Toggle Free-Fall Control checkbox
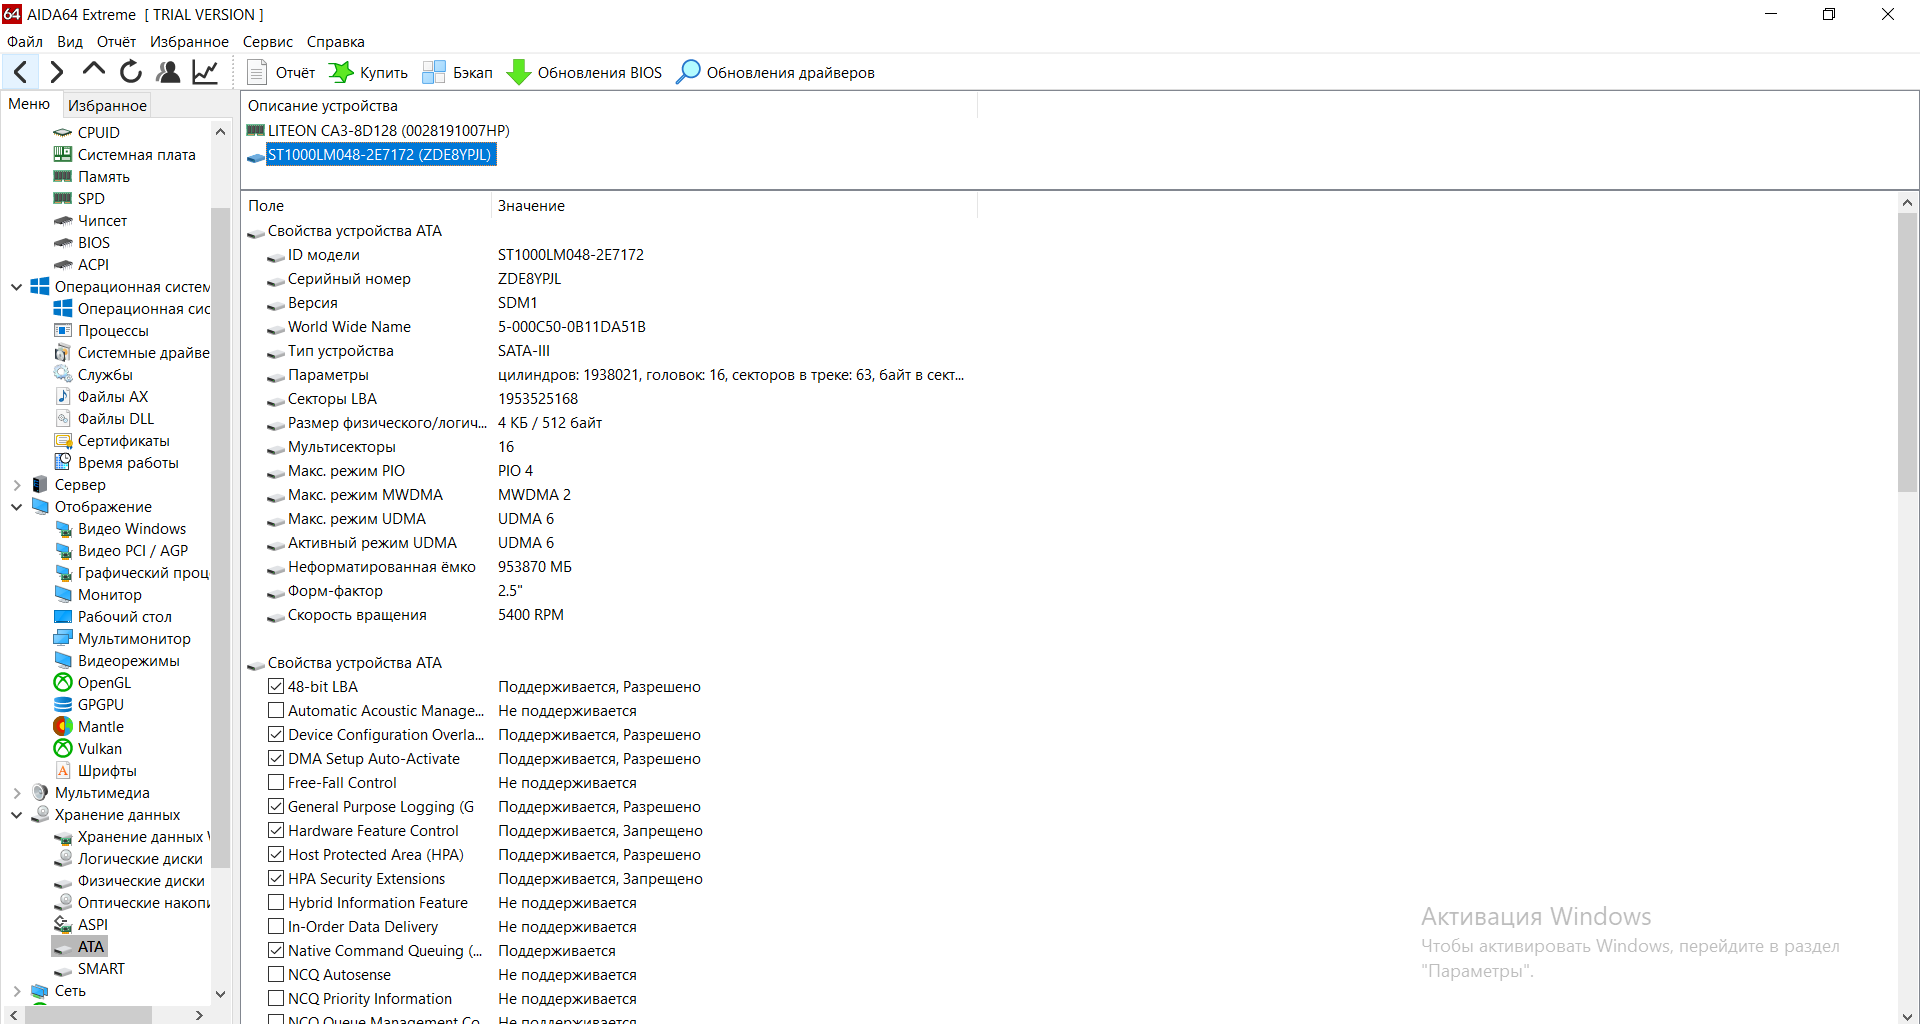Screen dimensions: 1920x1024 click(x=276, y=783)
